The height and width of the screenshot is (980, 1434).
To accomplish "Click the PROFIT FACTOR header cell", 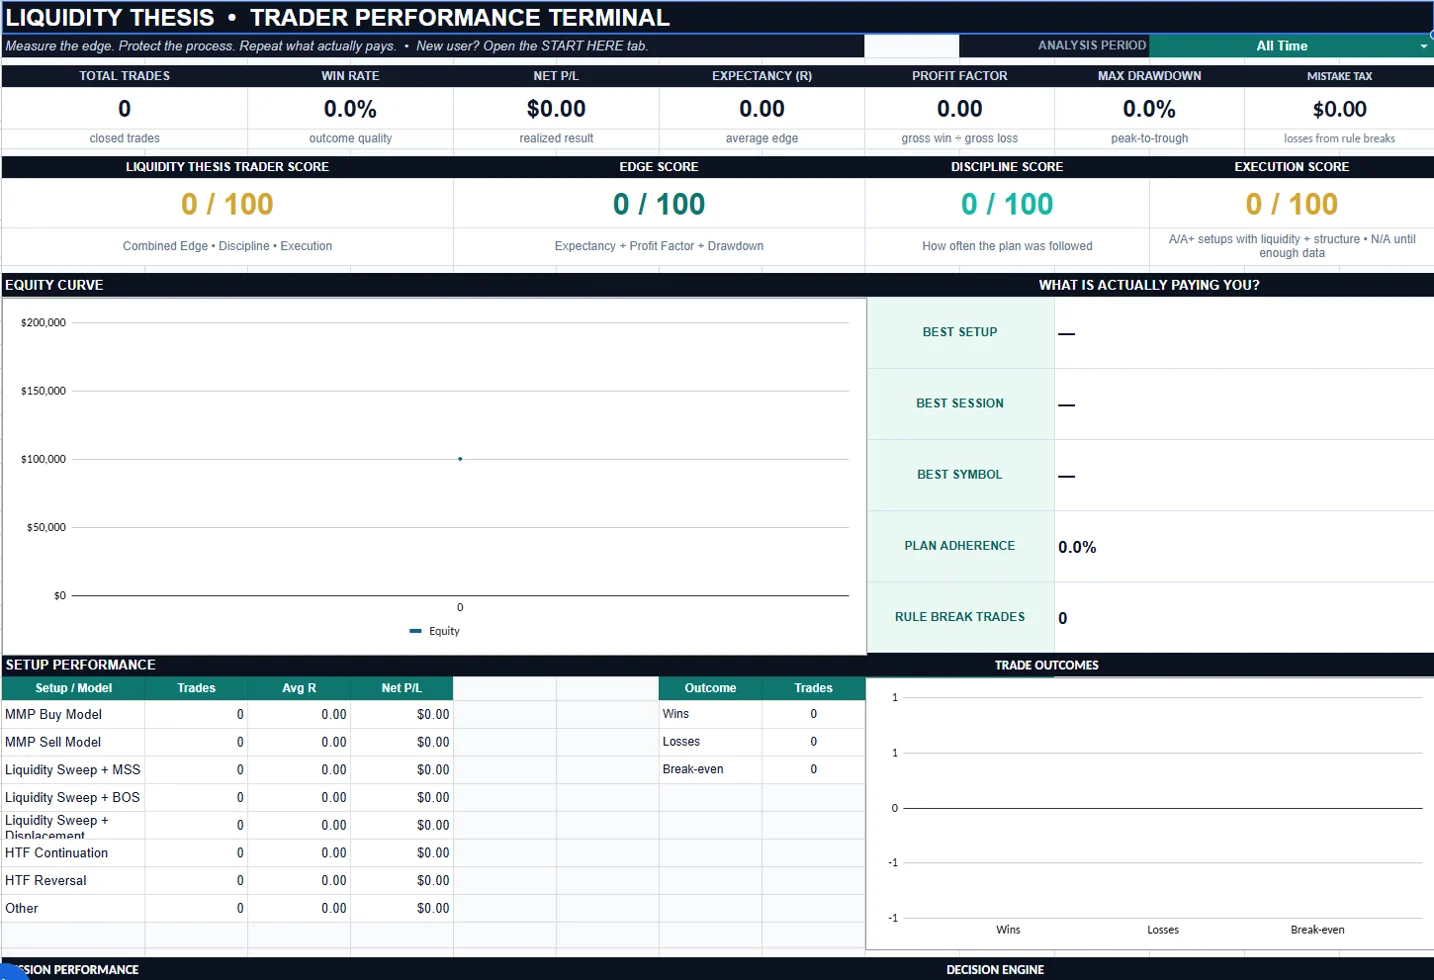I will click(960, 76).
